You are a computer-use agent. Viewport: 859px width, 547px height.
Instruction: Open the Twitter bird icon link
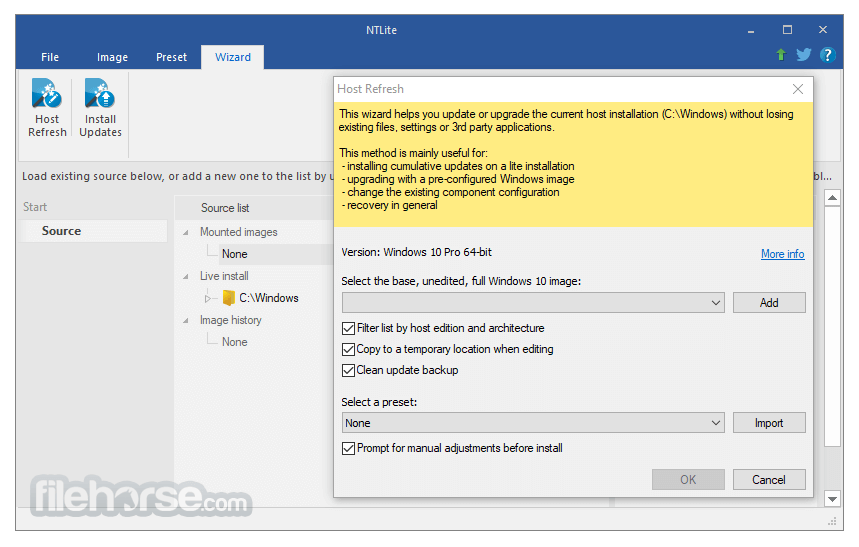click(804, 55)
